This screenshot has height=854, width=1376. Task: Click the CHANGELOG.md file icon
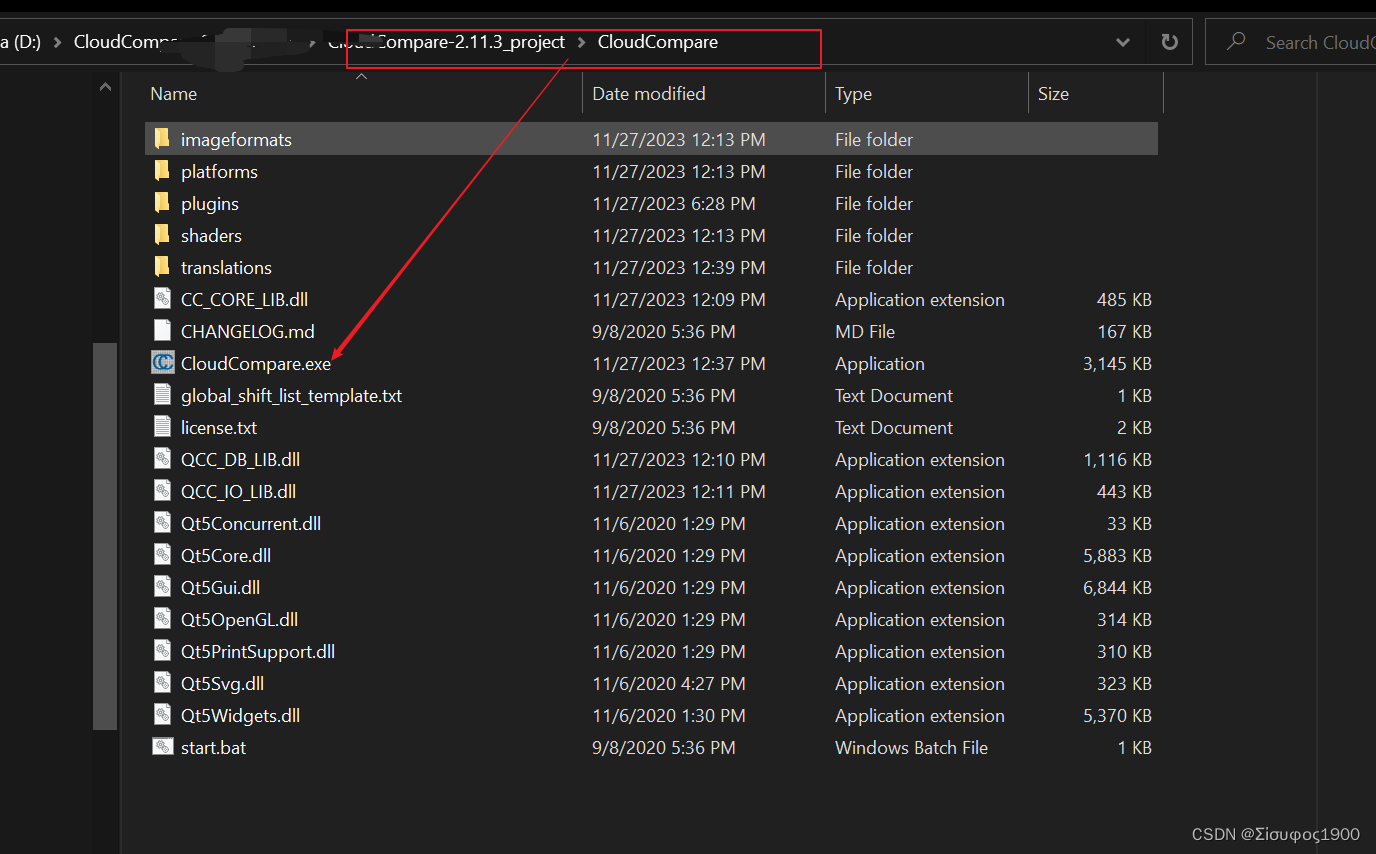[162, 331]
